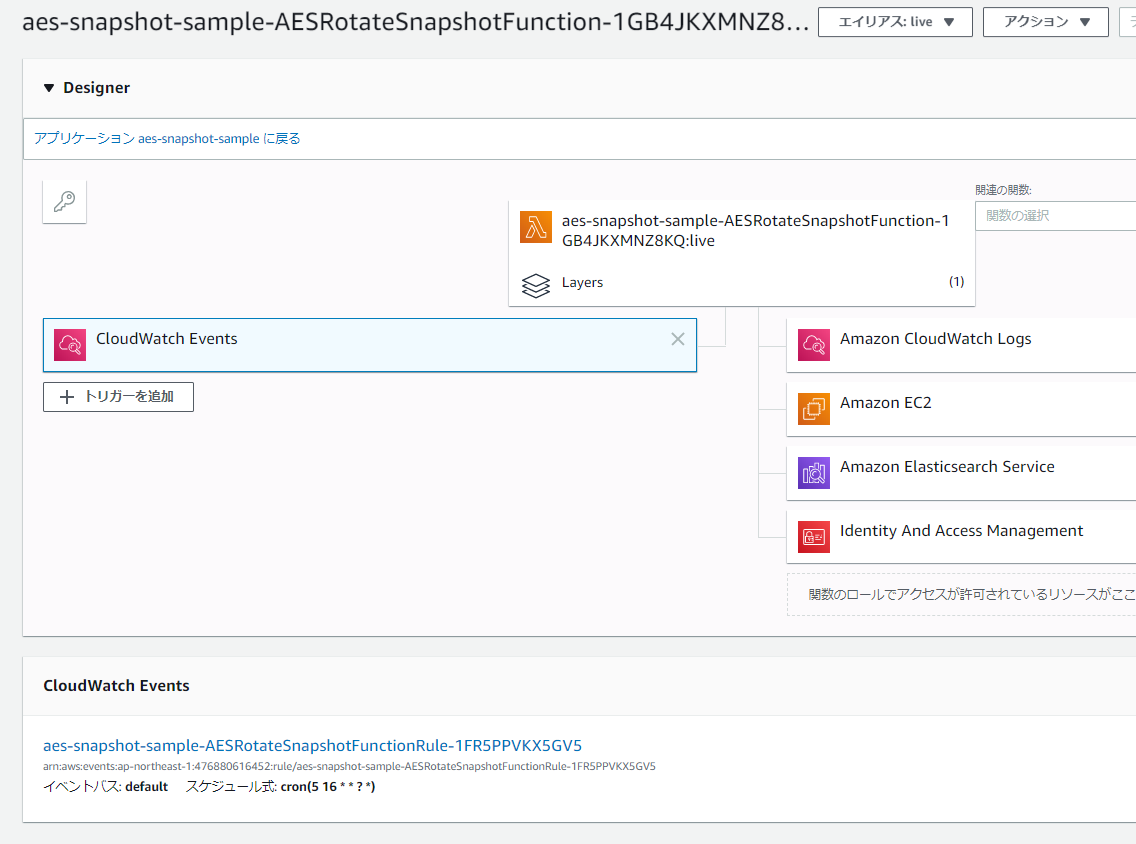This screenshot has width=1136, height=844.
Task: Click the Amazon EC2 icon
Action: point(814,409)
